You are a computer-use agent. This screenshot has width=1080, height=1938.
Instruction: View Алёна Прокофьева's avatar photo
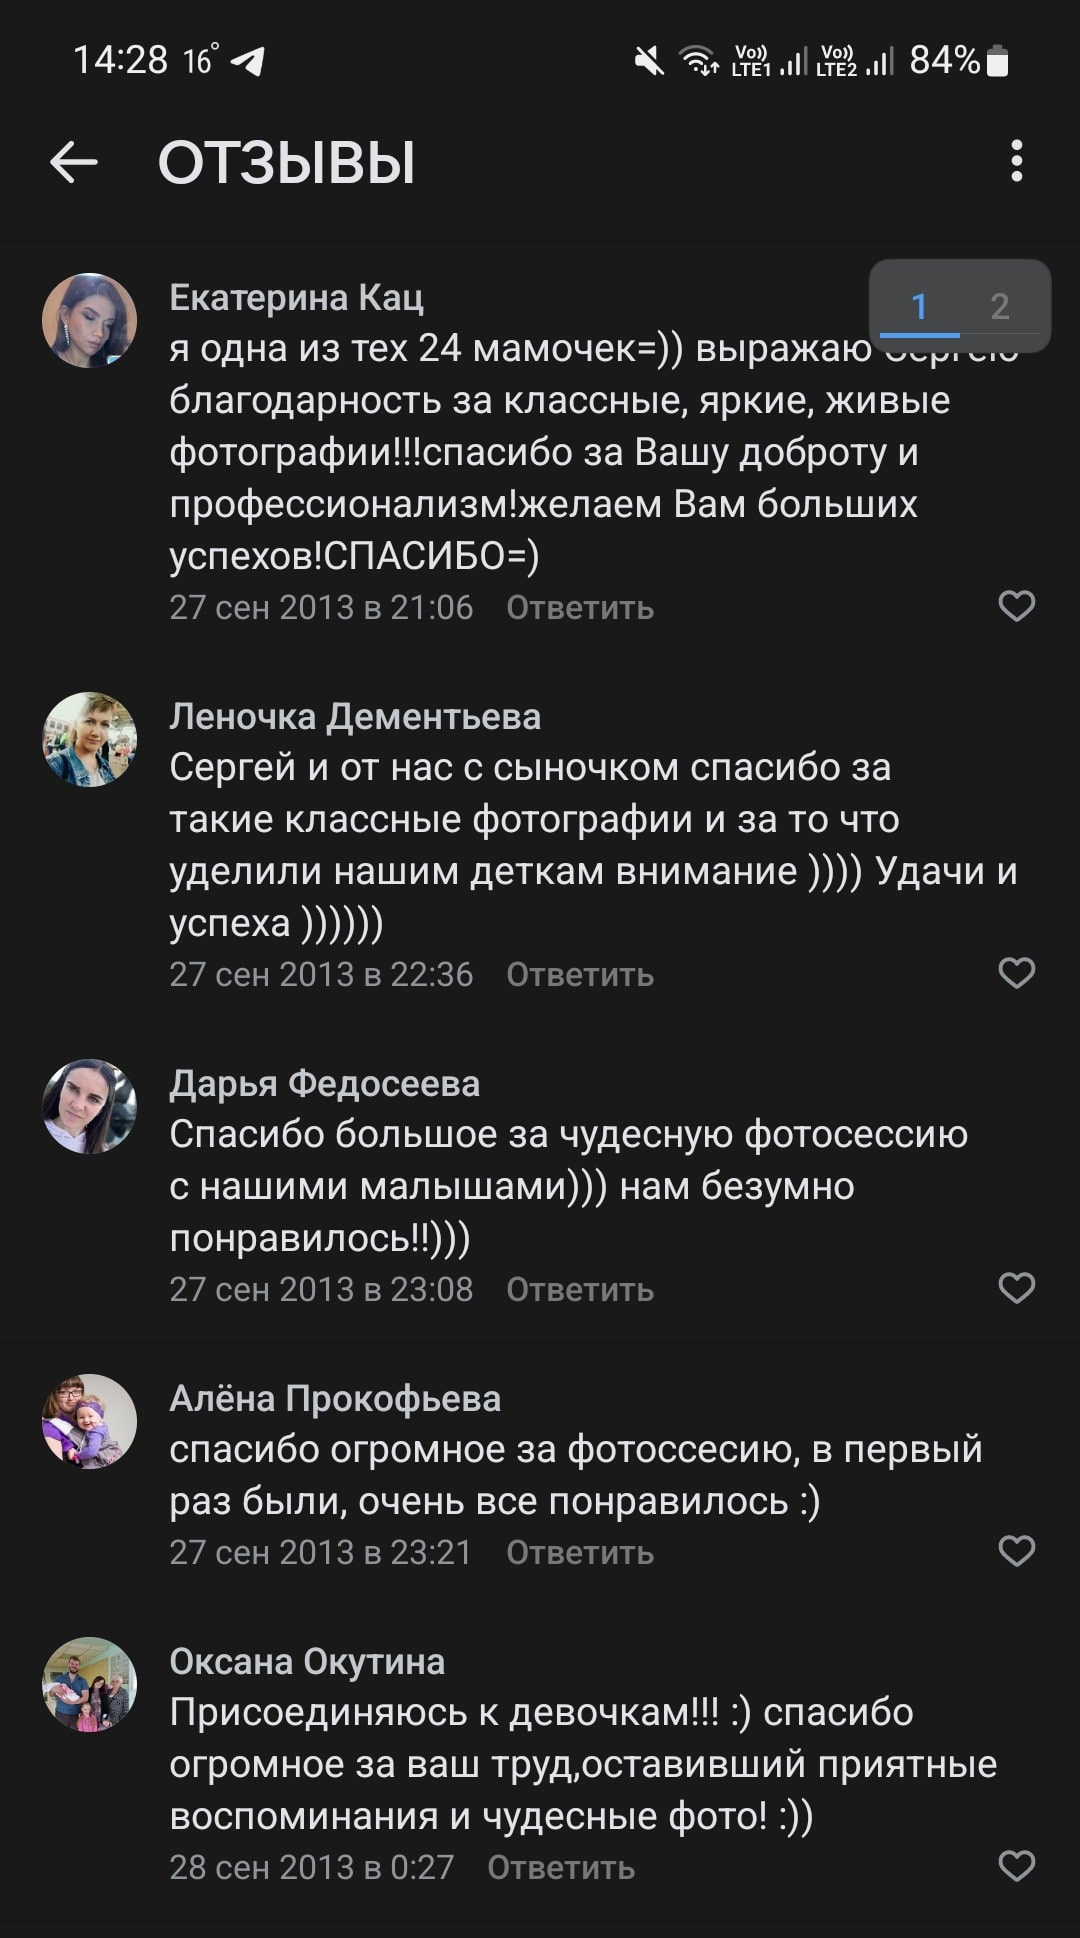[90, 1422]
